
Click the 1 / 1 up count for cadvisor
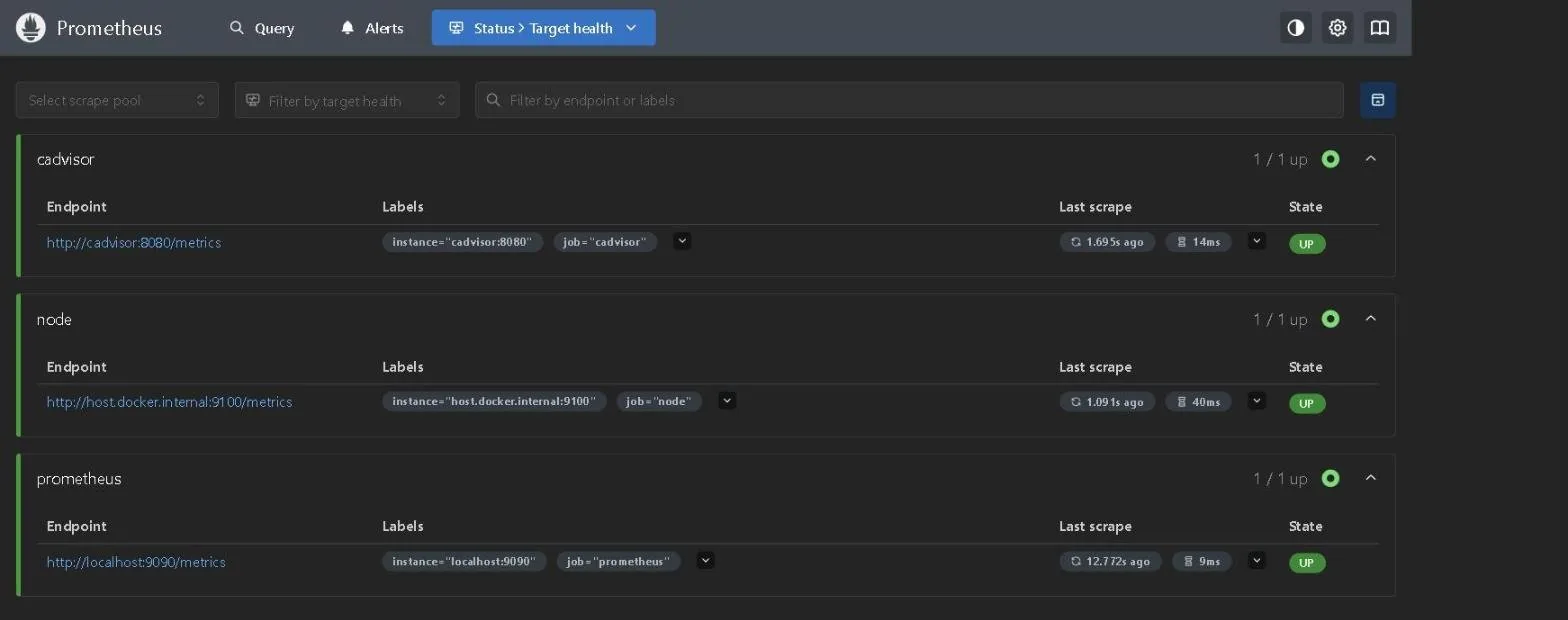[x=1280, y=159]
